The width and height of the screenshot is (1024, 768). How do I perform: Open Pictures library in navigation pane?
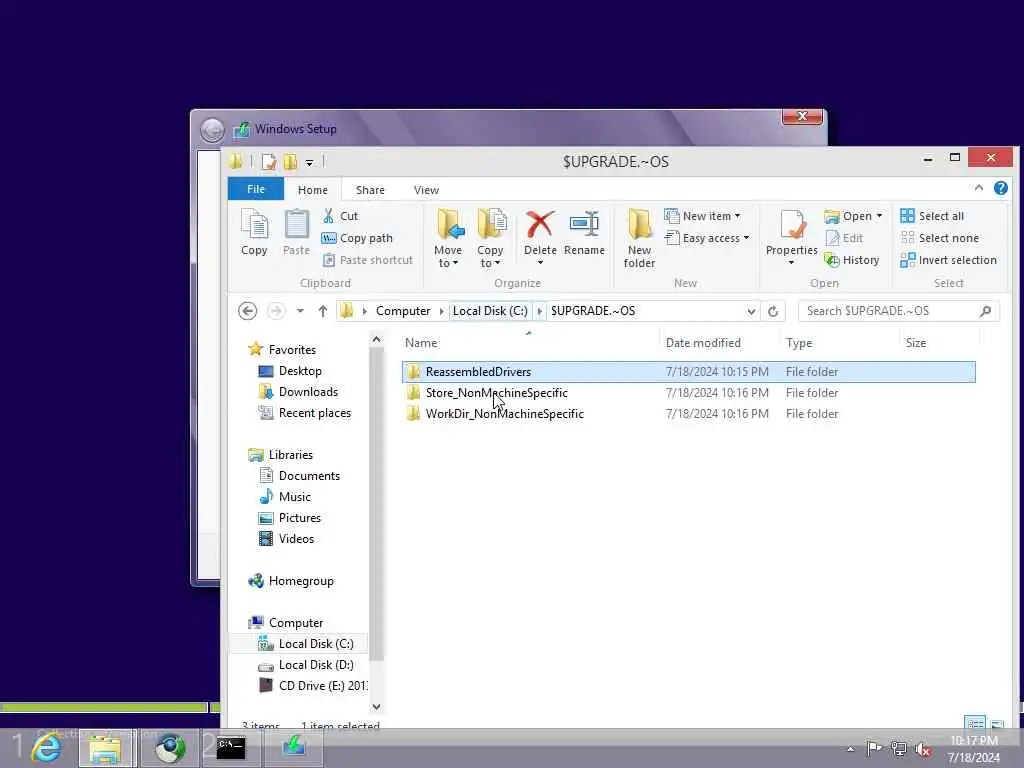click(x=300, y=518)
